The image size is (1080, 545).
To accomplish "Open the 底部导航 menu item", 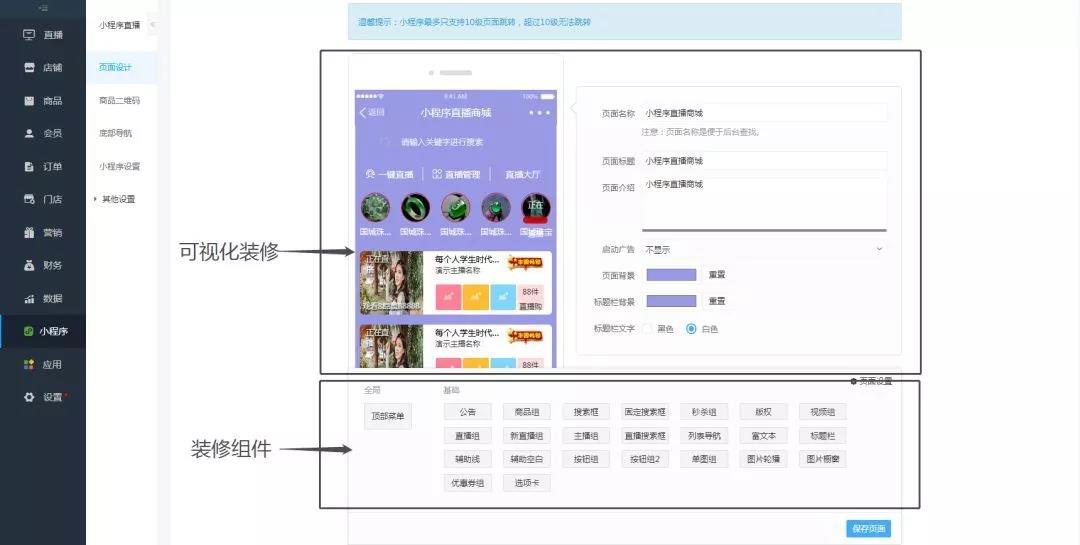I will tap(115, 133).
